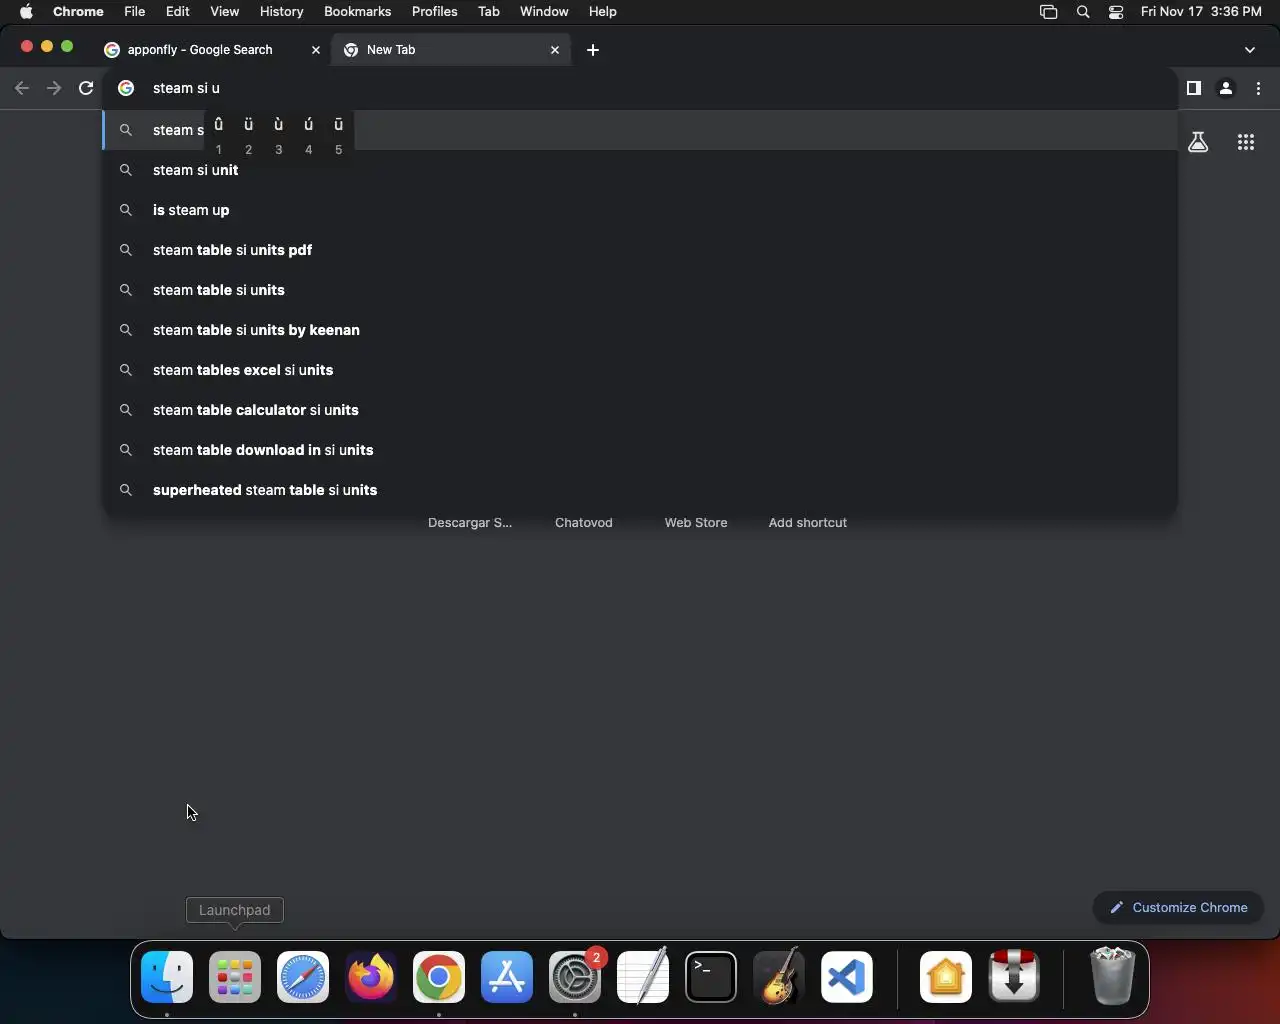
Task: Toggle Chrome's side panel
Action: click(x=1193, y=88)
